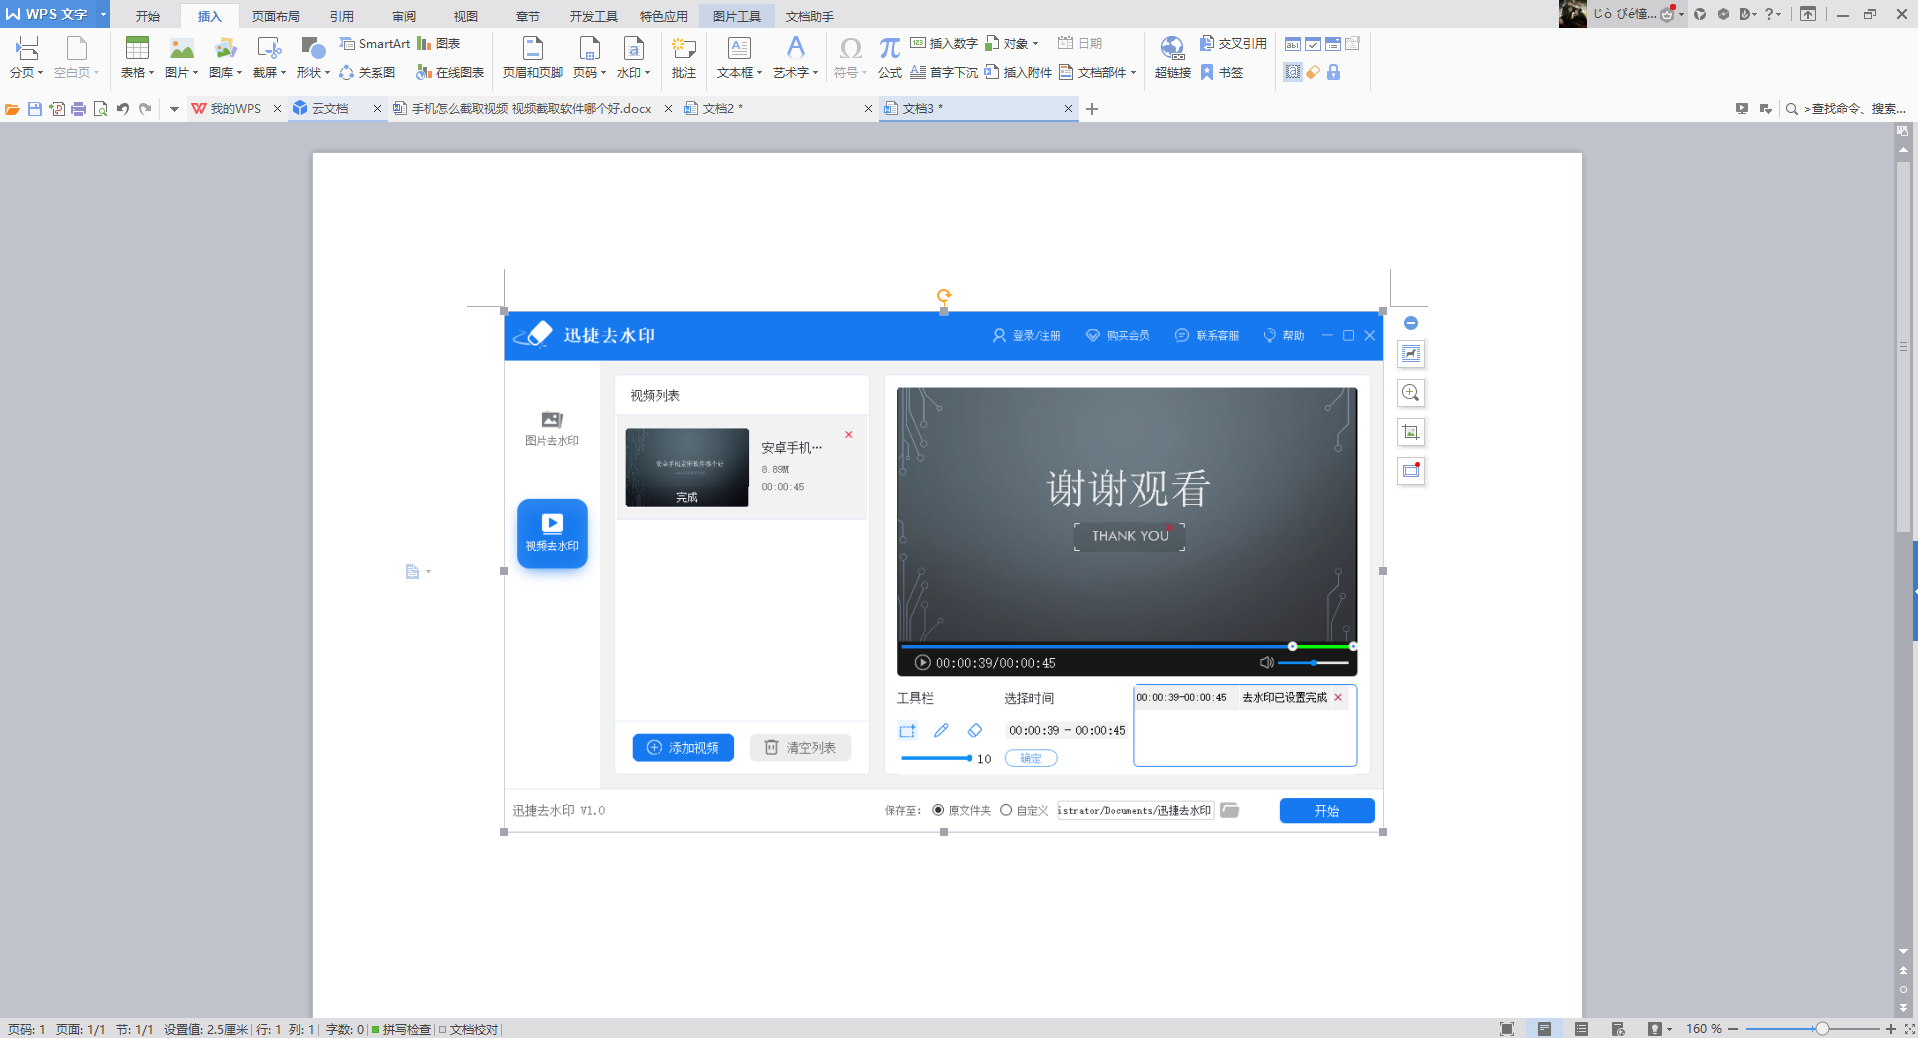The height and width of the screenshot is (1038, 1918).
Task: Click the 图表 chart icon
Action: coord(439,44)
